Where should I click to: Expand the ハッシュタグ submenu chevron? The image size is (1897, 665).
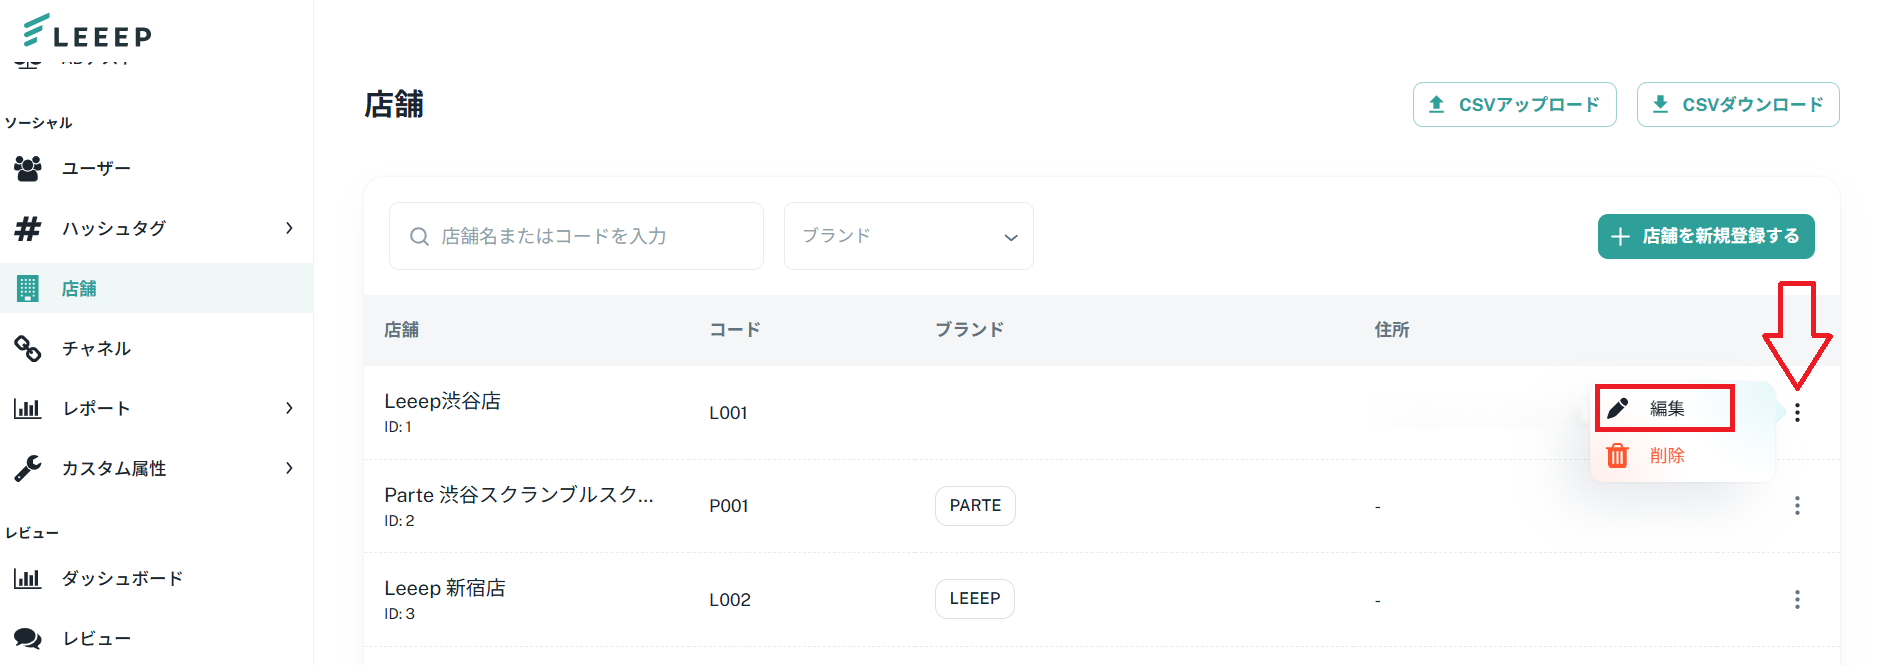[289, 228]
